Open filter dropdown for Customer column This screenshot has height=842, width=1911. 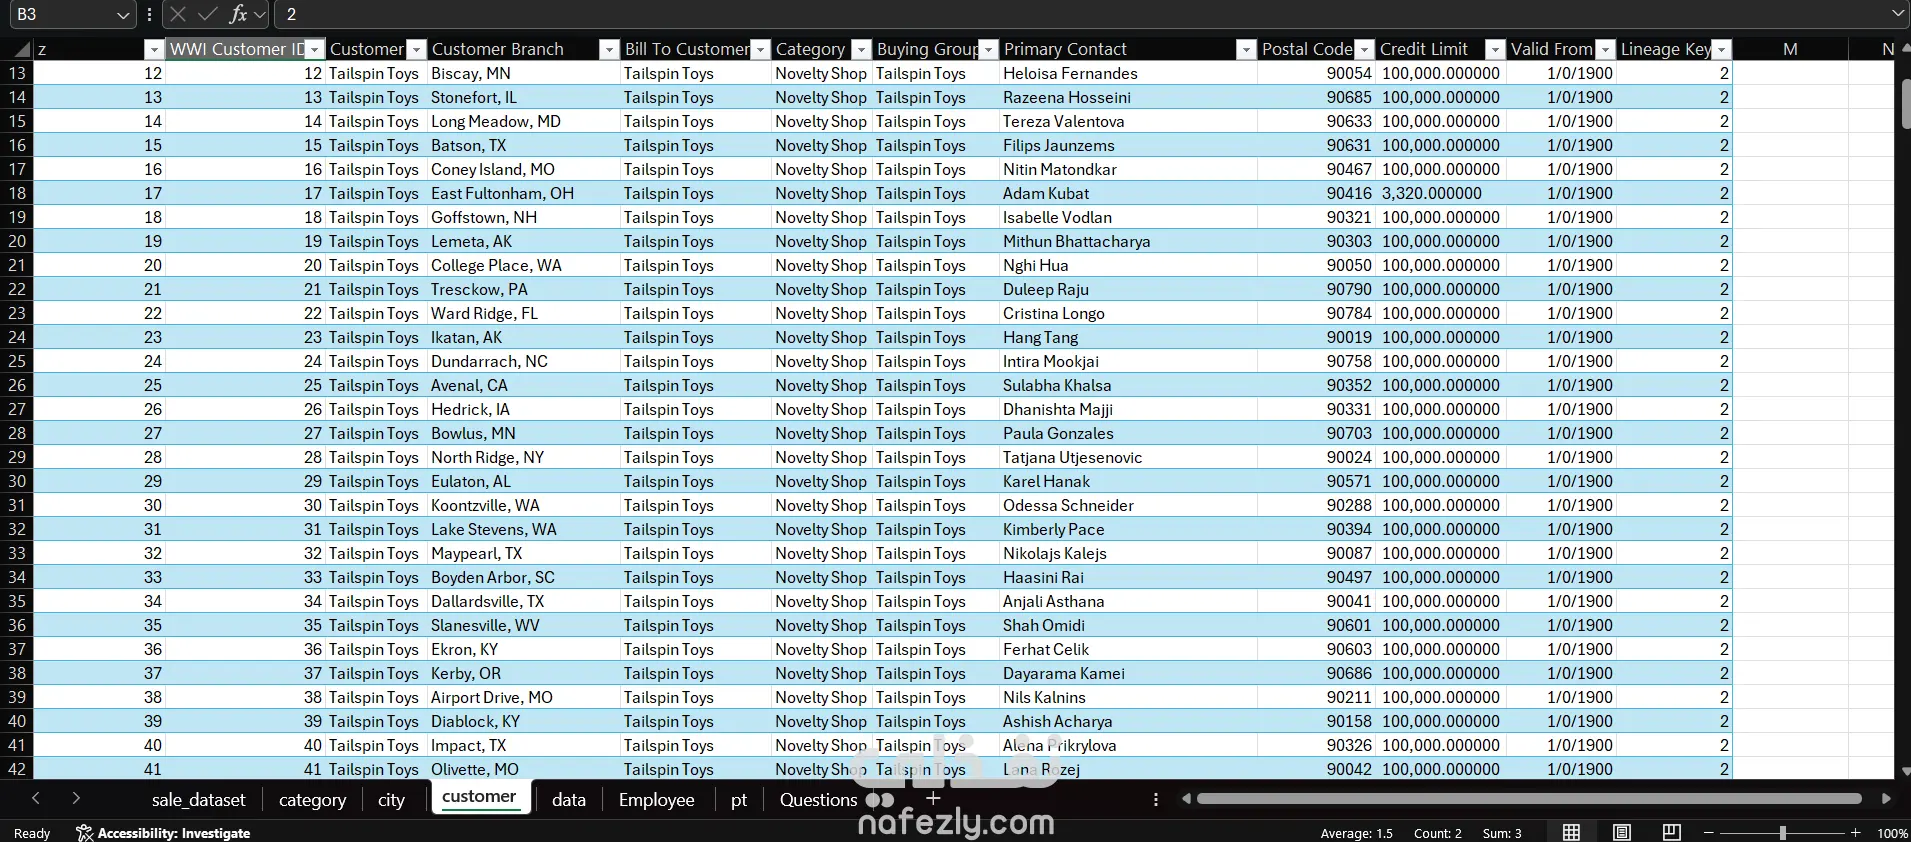(417, 49)
